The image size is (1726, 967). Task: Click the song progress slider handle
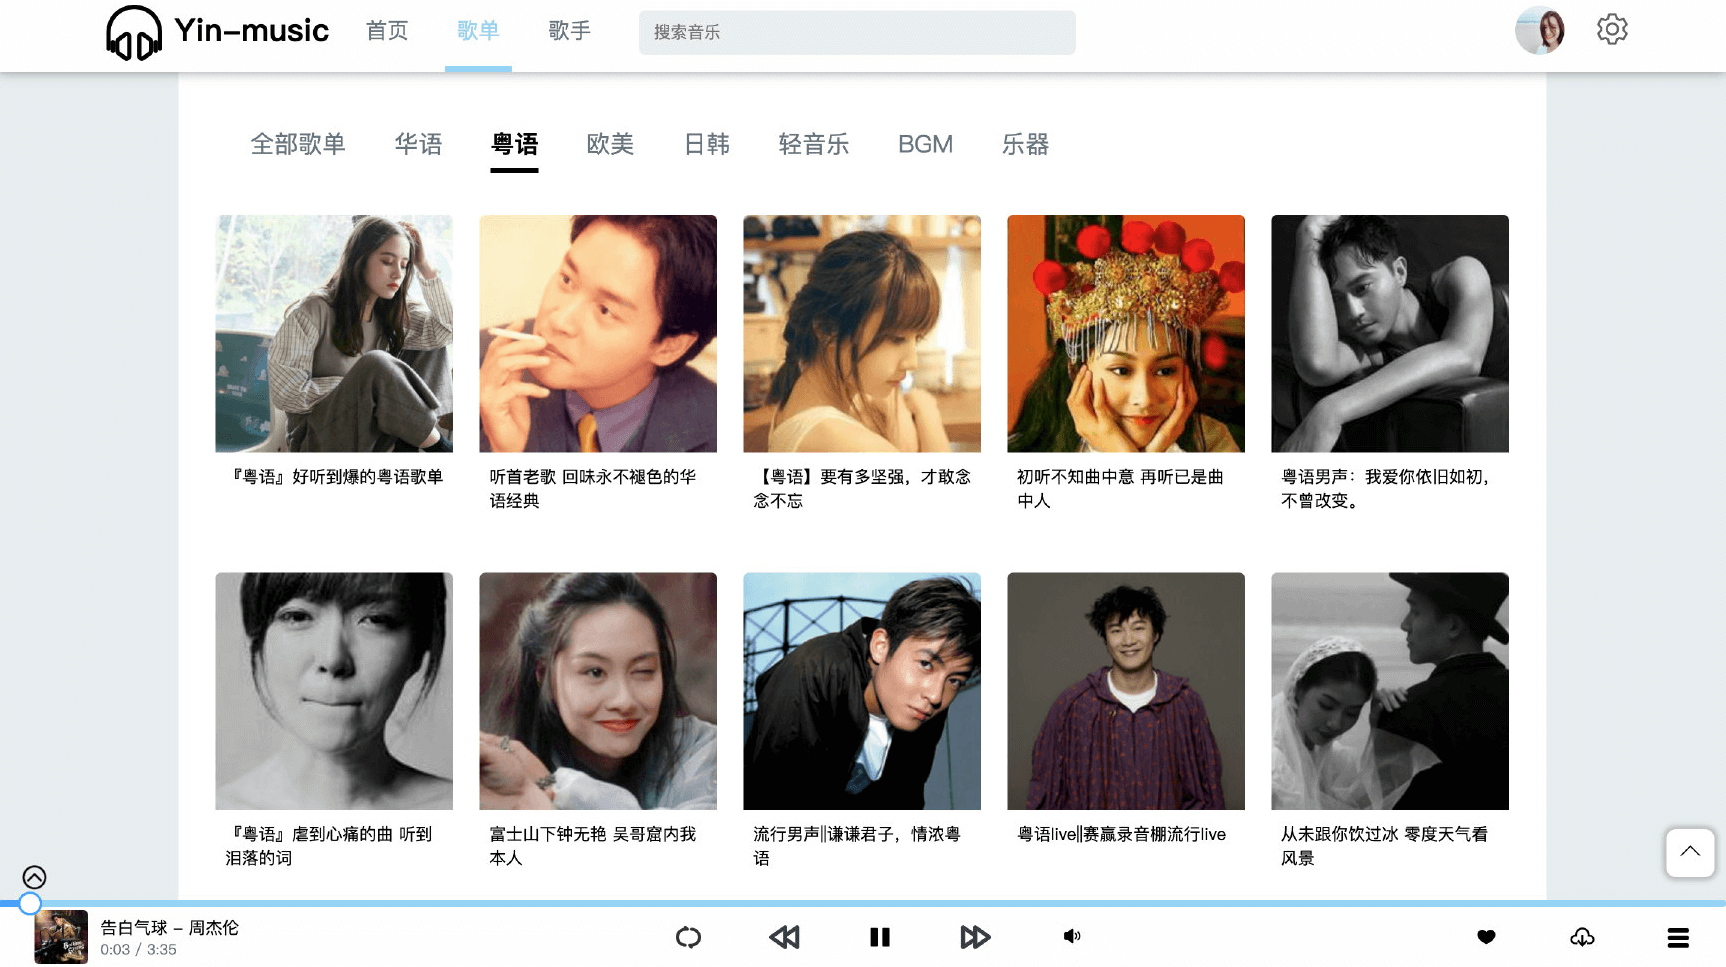[x=30, y=904]
